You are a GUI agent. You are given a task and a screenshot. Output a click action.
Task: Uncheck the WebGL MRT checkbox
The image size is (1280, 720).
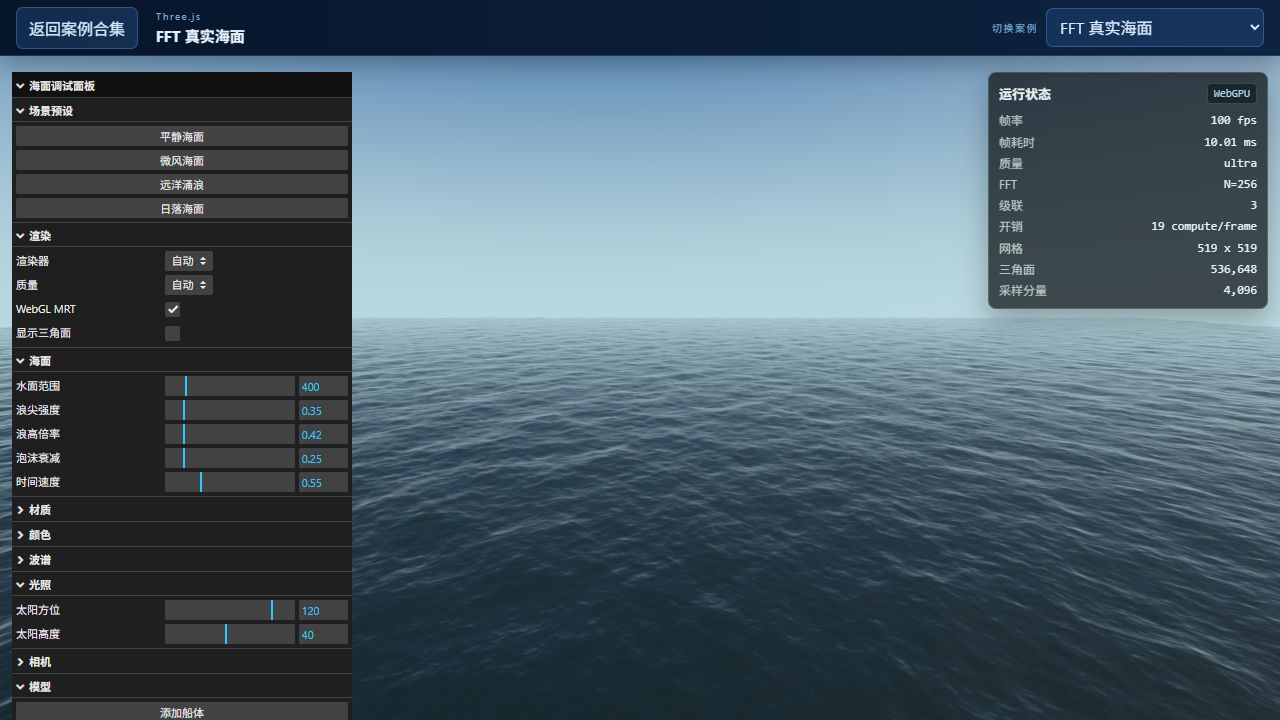[x=173, y=309]
